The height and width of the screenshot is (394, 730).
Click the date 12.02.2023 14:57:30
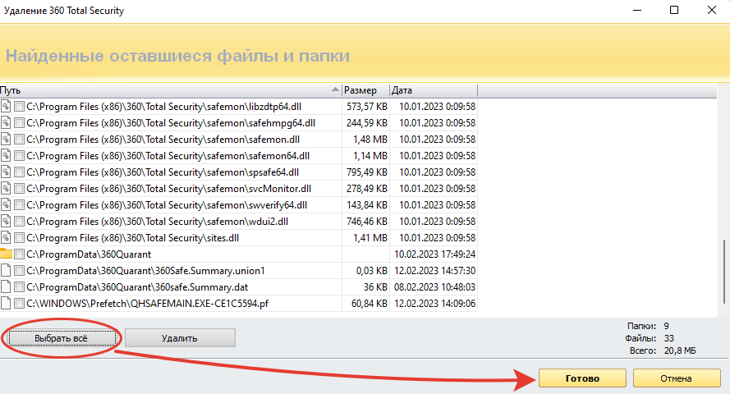435,271
